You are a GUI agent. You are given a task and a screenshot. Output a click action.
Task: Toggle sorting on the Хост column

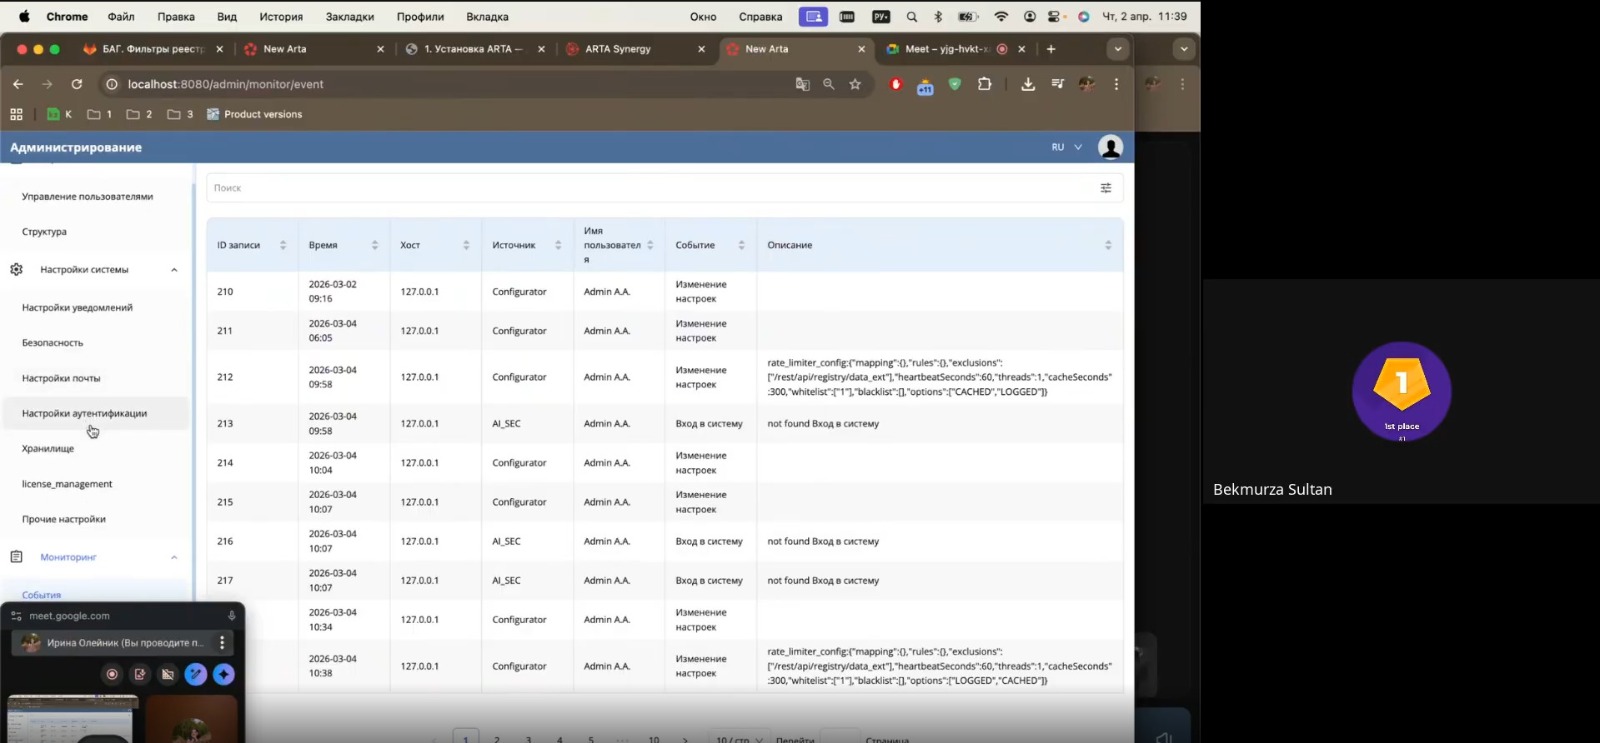(466, 245)
